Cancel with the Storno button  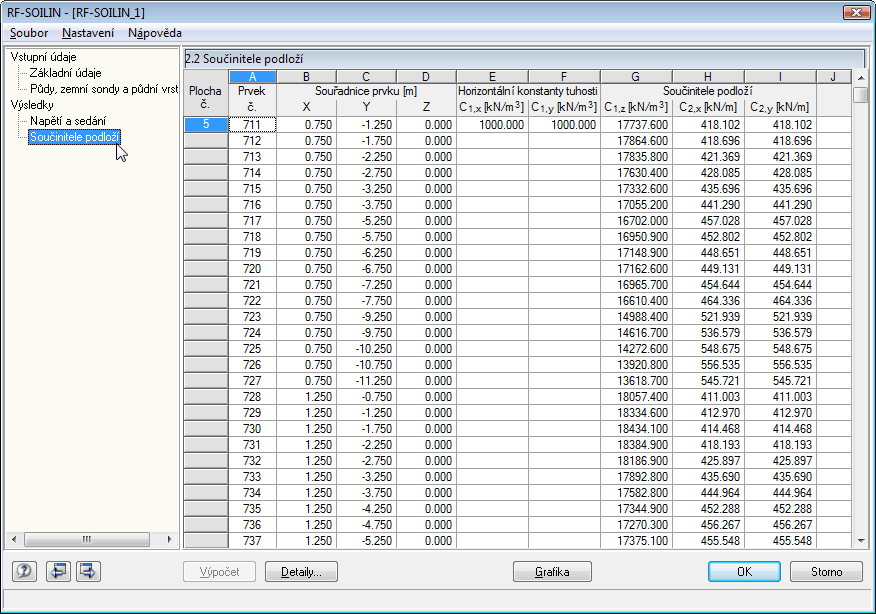click(826, 572)
